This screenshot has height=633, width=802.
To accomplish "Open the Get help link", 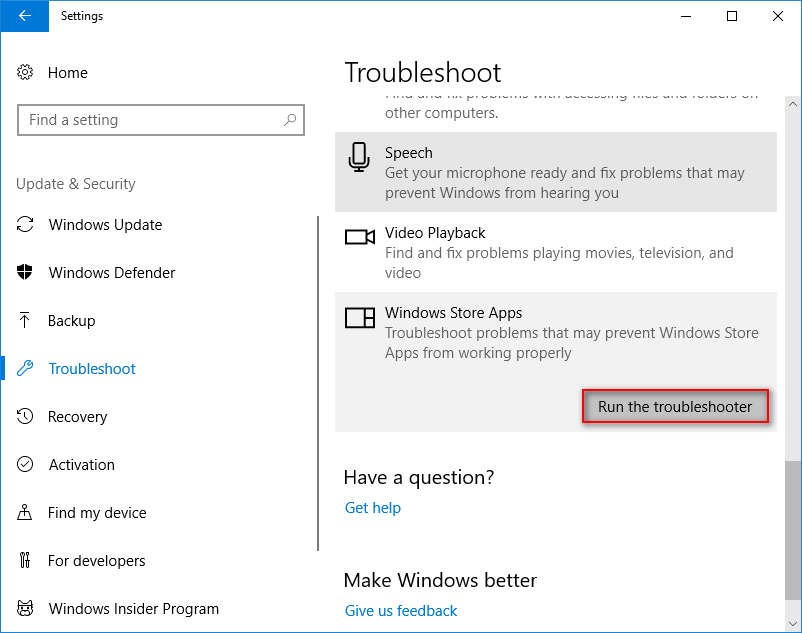I will [x=372, y=508].
